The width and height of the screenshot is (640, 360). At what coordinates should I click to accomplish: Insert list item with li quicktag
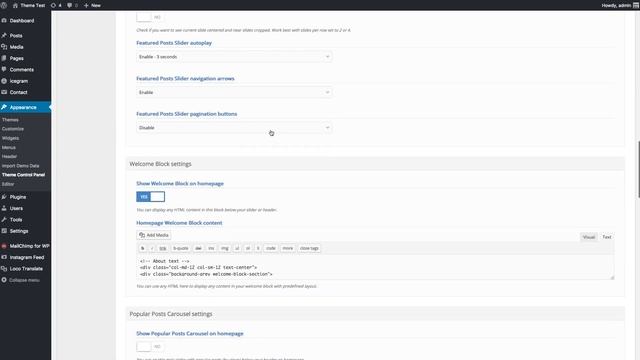tap(258, 248)
